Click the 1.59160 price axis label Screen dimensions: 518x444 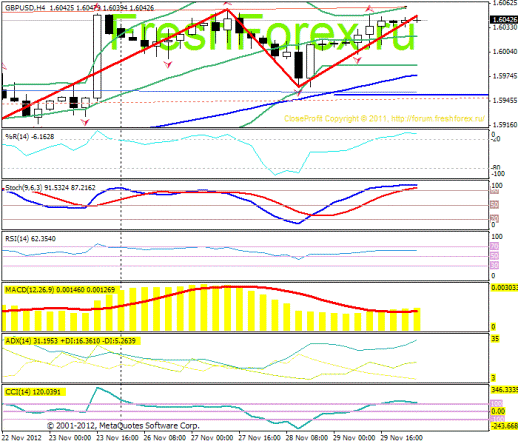(505, 125)
